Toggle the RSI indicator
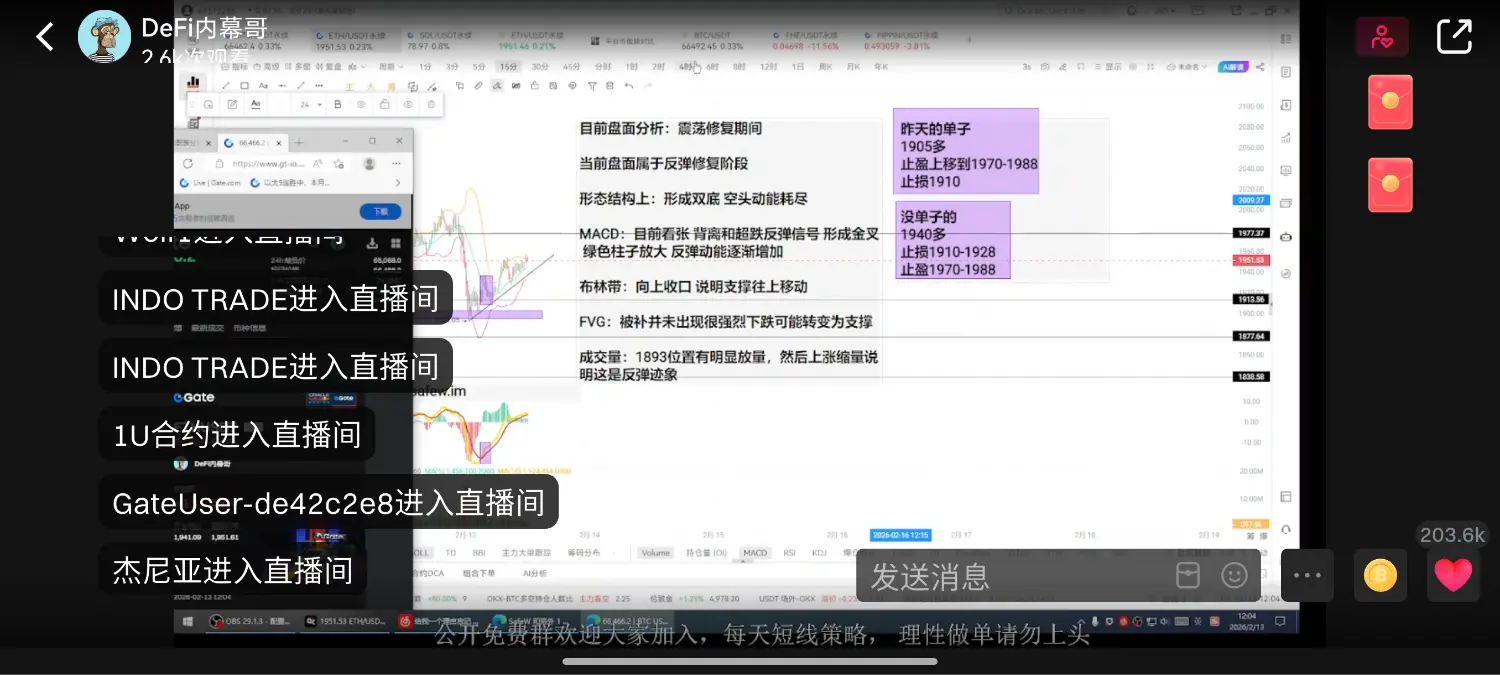 tap(789, 552)
